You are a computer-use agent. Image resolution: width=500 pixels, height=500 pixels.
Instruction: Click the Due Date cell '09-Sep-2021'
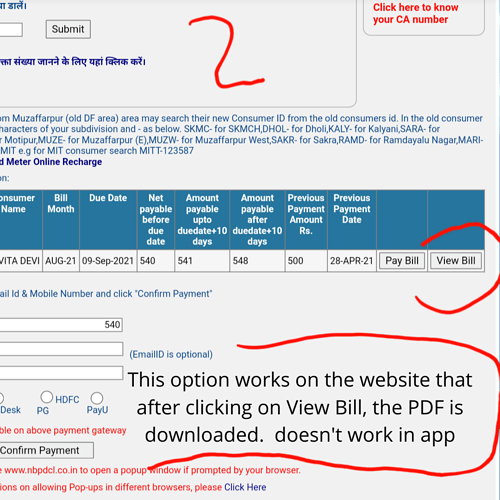(x=108, y=261)
